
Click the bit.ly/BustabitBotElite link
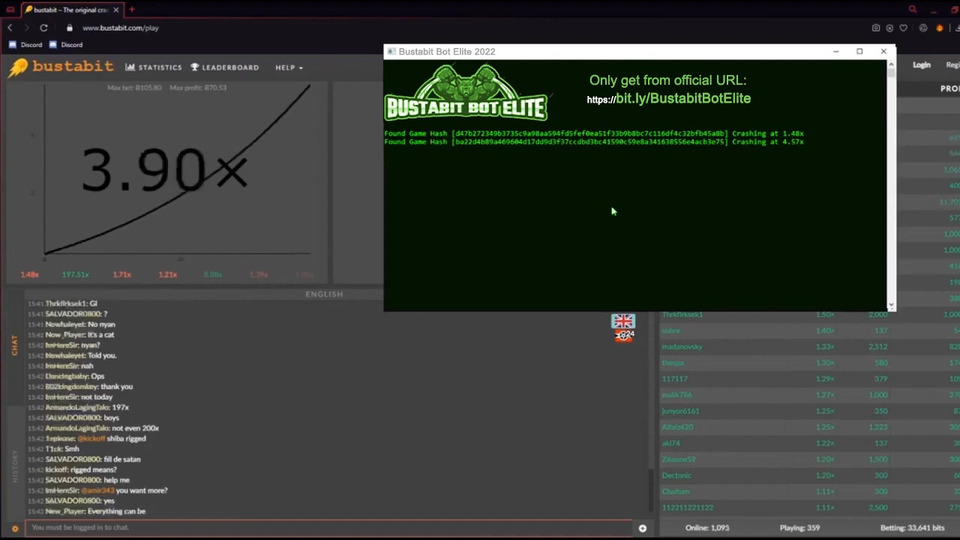point(669,99)
